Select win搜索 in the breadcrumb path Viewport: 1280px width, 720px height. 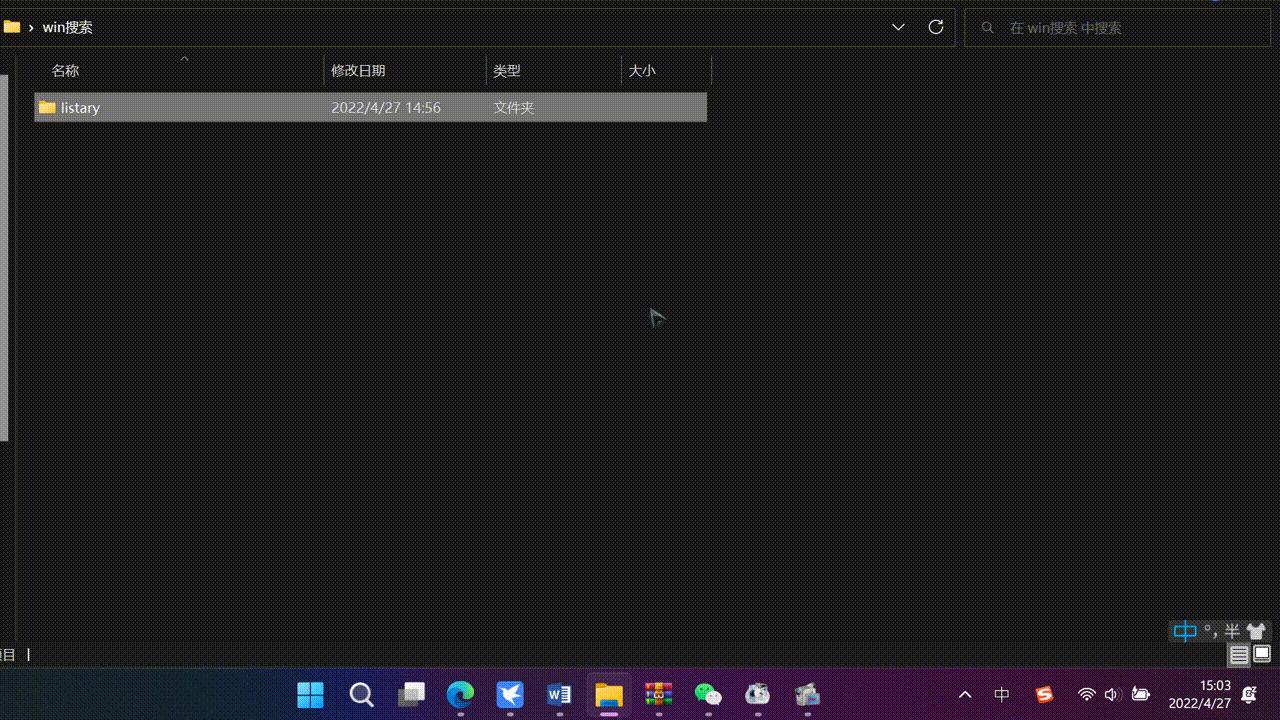67,27
